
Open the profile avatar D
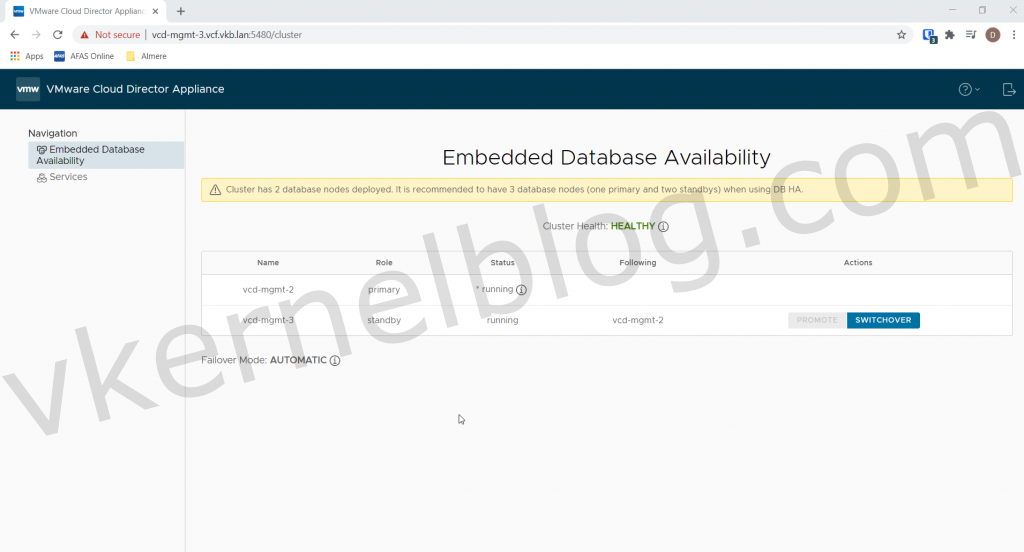coord(993,35)
